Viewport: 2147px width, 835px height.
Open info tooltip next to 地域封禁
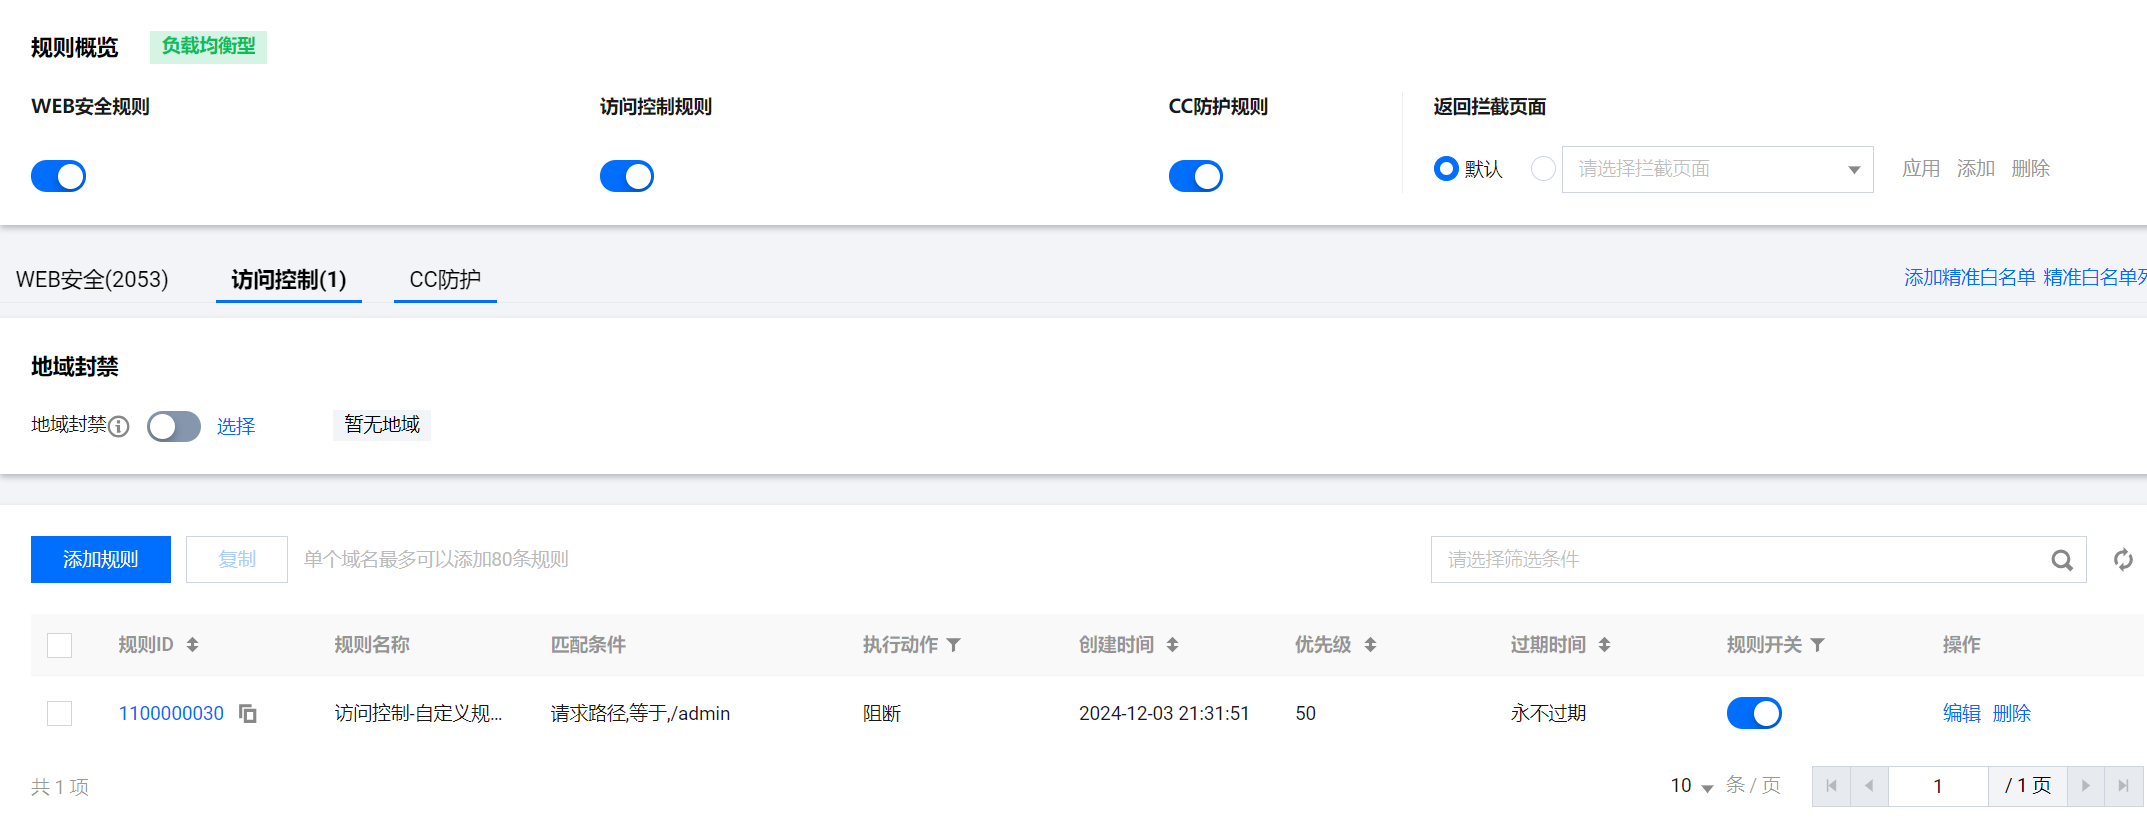pos(119,427)
